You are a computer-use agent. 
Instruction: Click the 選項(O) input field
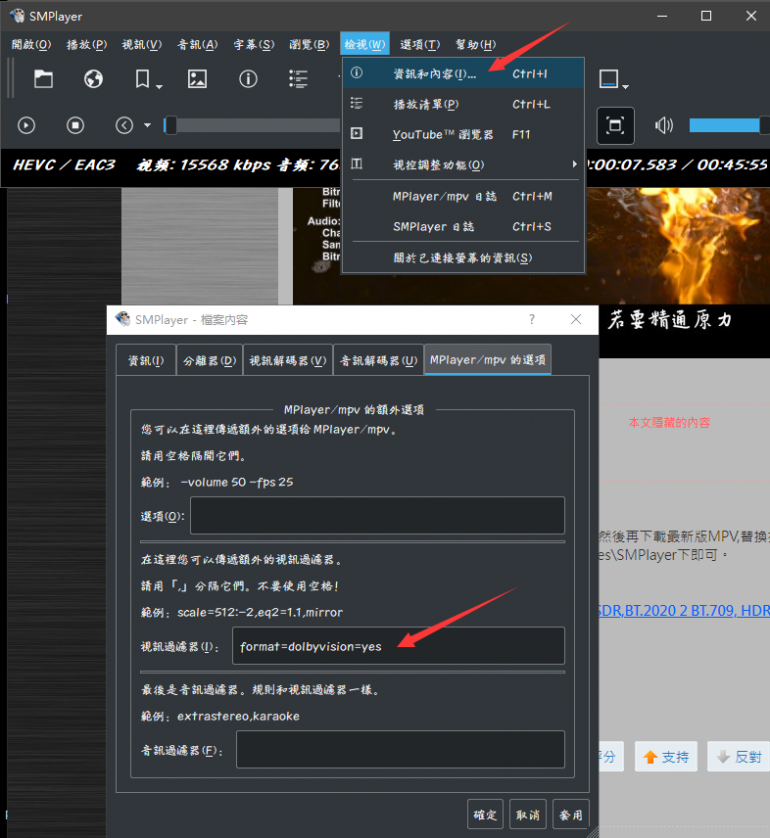(x=377, y=516)
